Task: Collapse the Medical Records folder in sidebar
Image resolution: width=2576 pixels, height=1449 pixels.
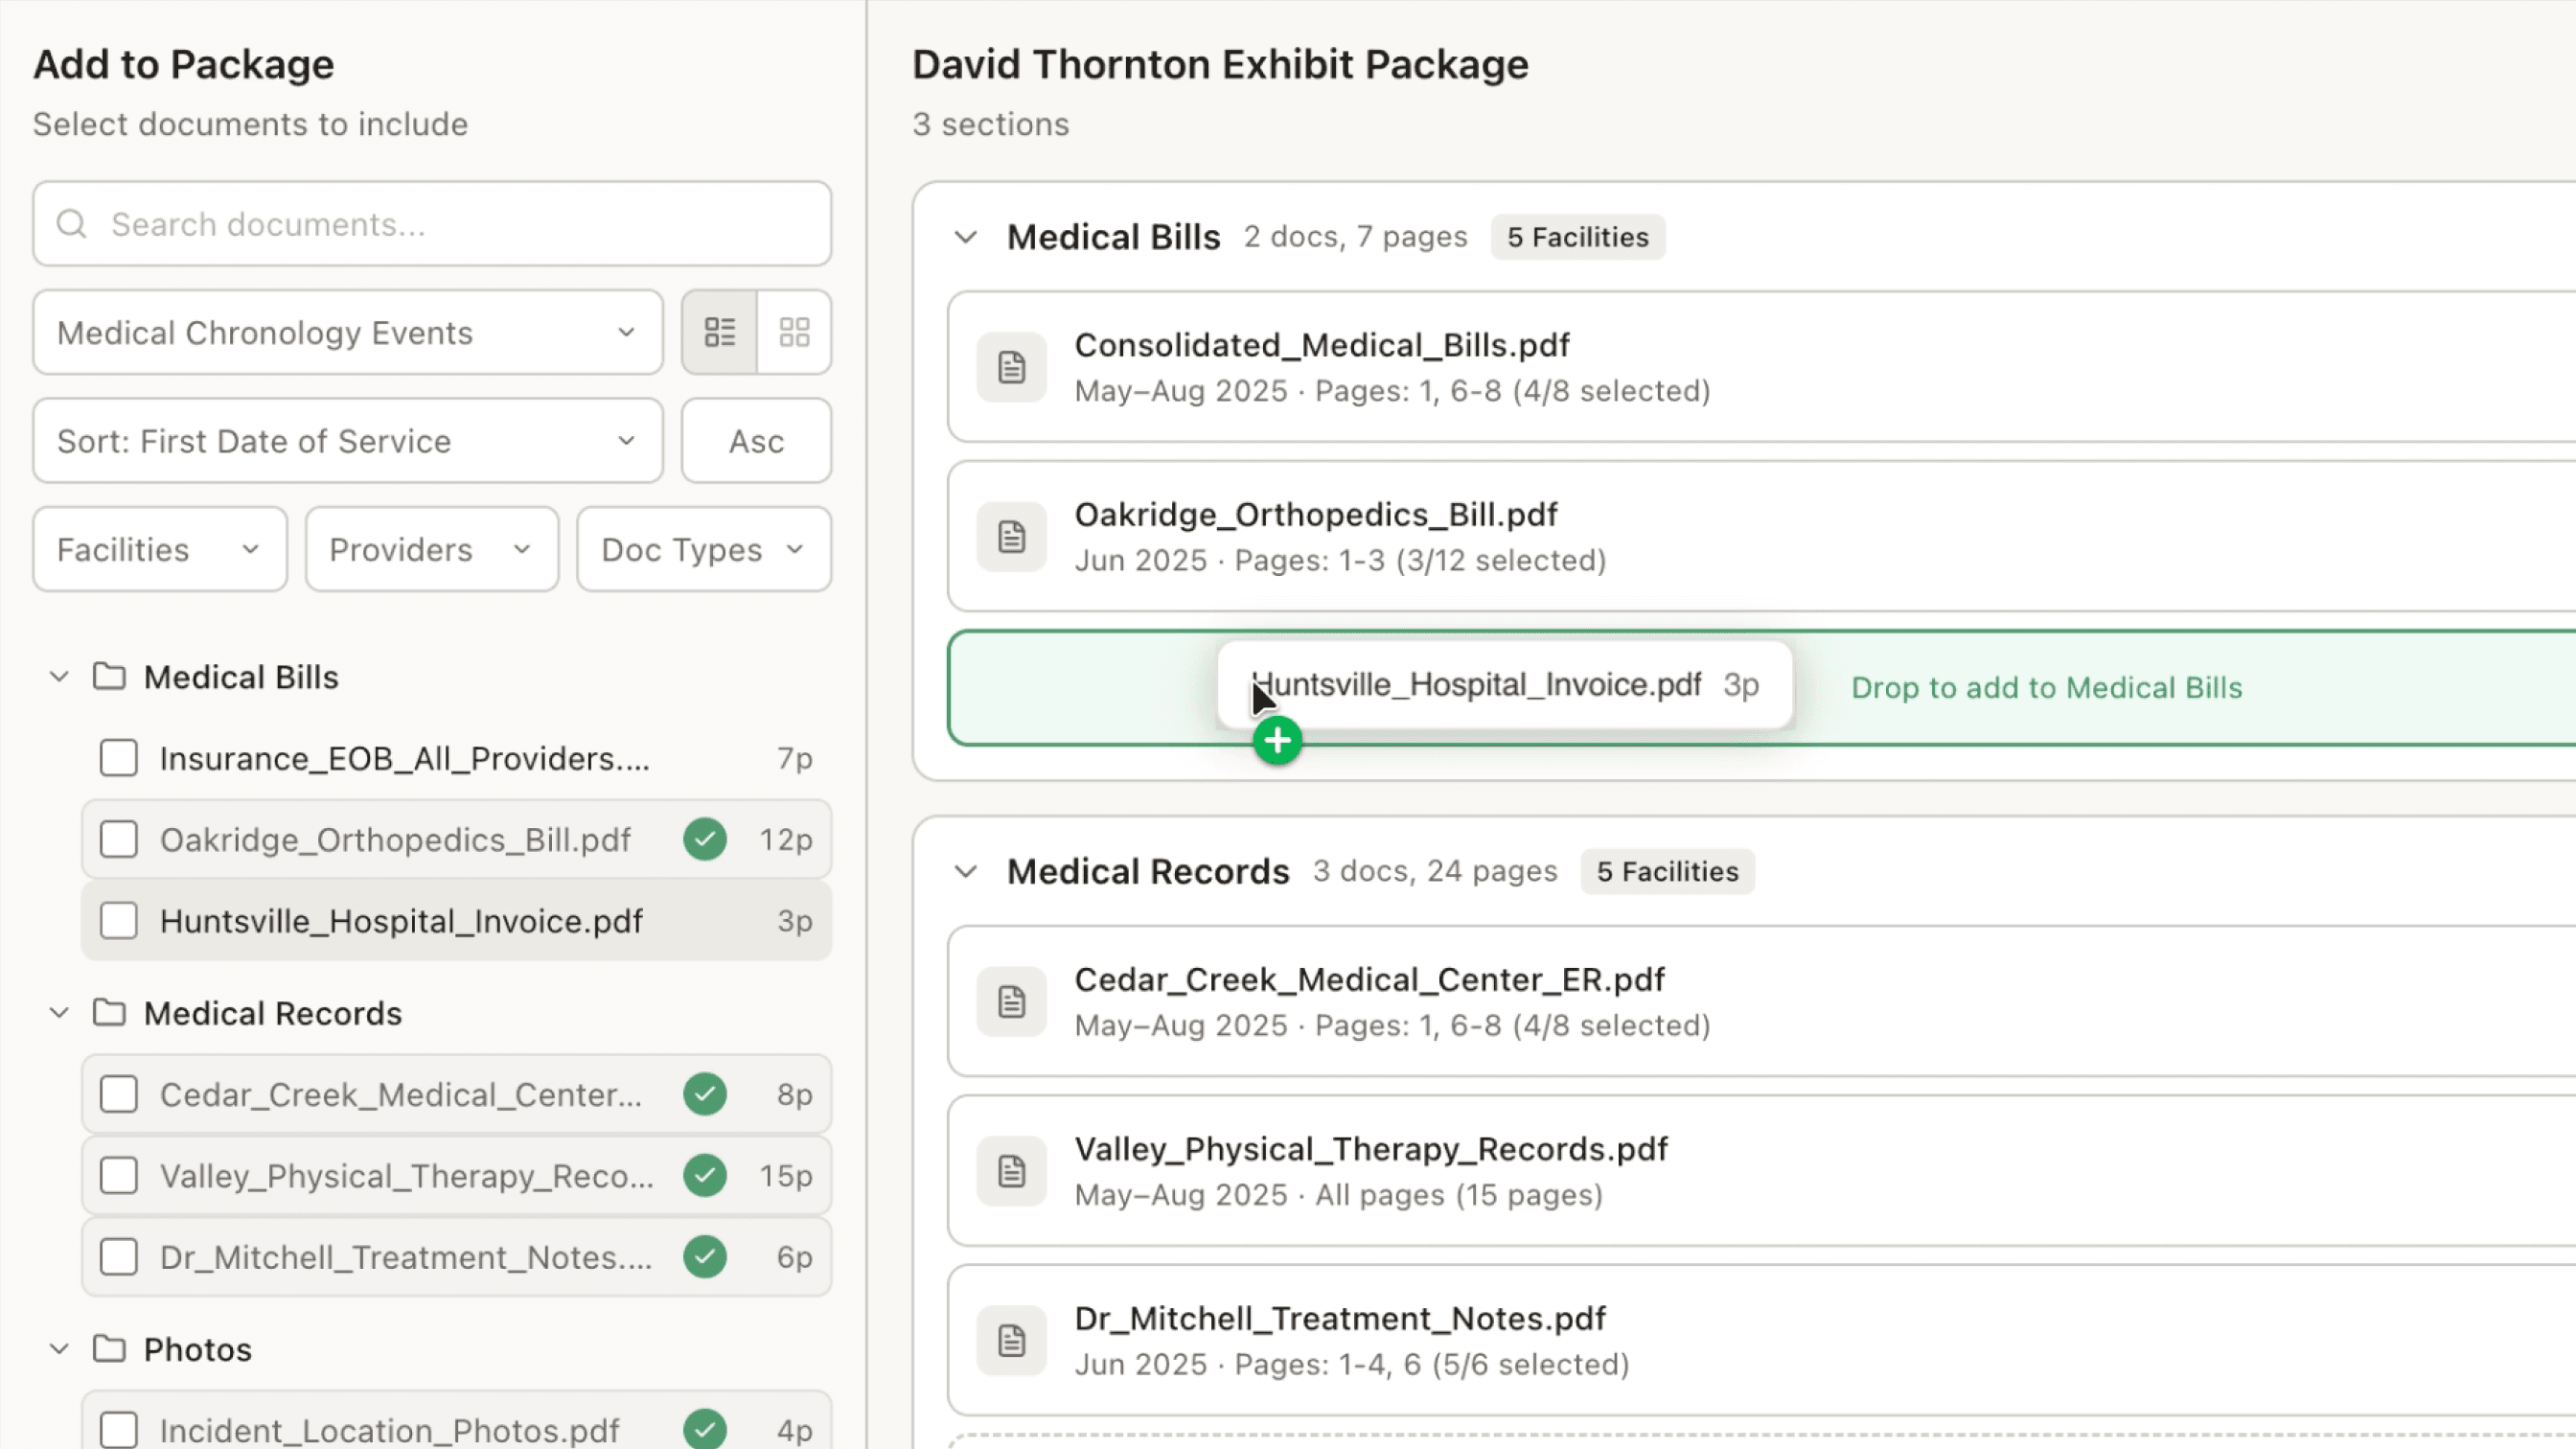Action: tap(59, 1013)
